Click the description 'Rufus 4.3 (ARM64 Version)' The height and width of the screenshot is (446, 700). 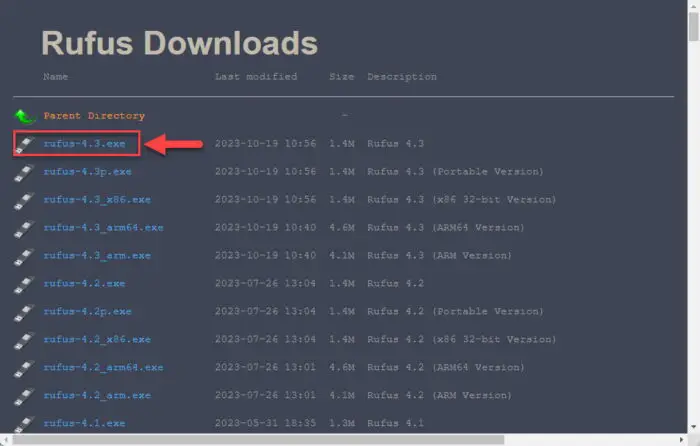446,228
